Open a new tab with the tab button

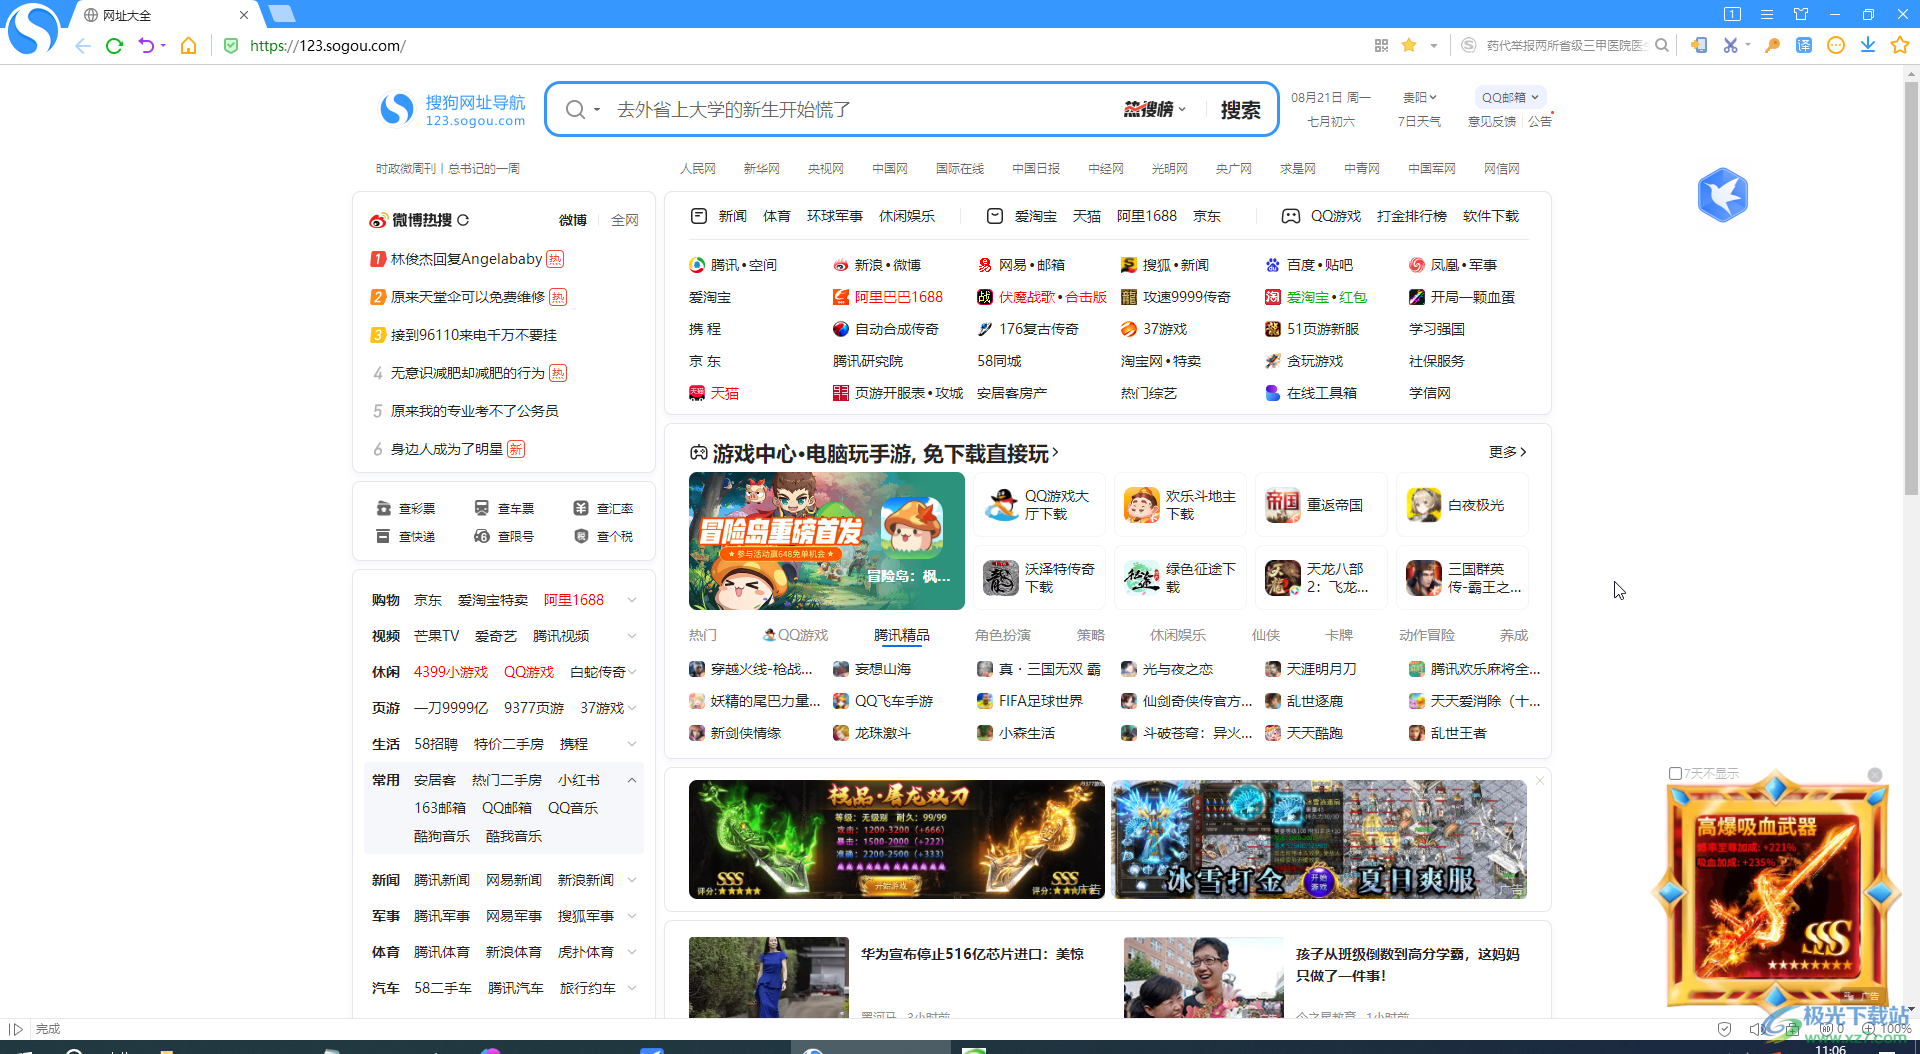click(x=282, y=14)
